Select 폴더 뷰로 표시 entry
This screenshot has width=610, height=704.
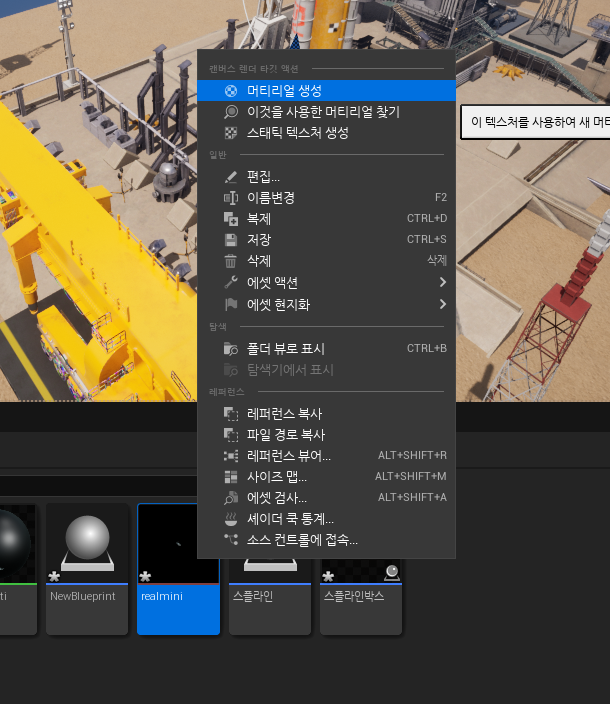click(326, 348)
